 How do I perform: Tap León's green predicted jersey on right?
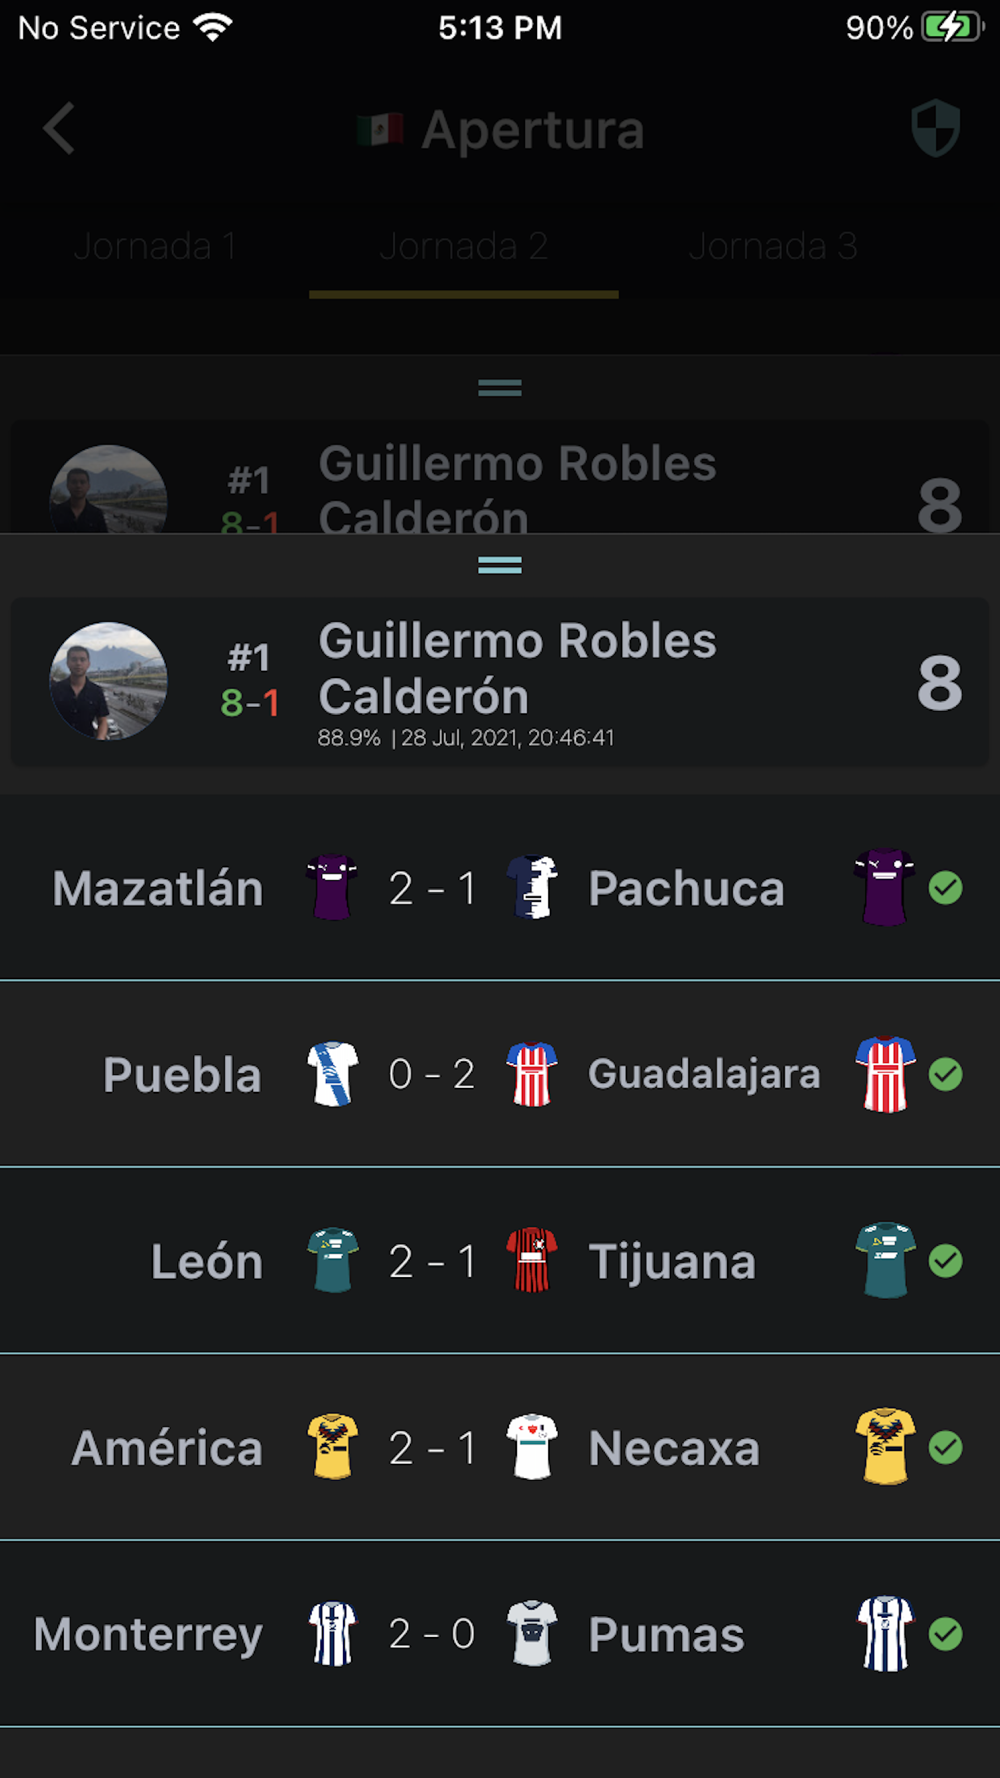point(885,1260)
